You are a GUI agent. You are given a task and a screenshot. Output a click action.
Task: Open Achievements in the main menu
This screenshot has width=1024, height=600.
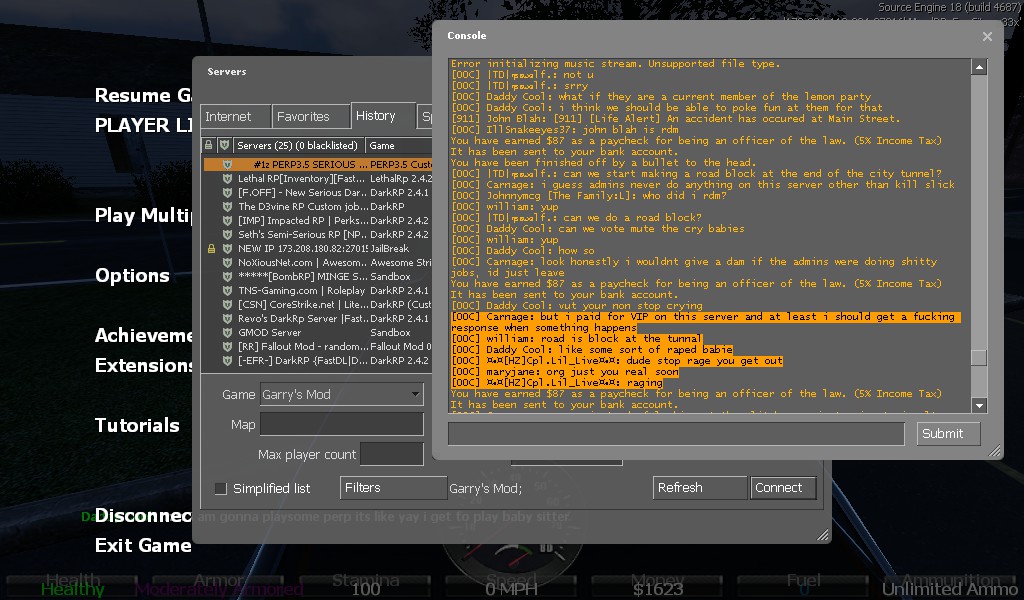coord(143,336)
